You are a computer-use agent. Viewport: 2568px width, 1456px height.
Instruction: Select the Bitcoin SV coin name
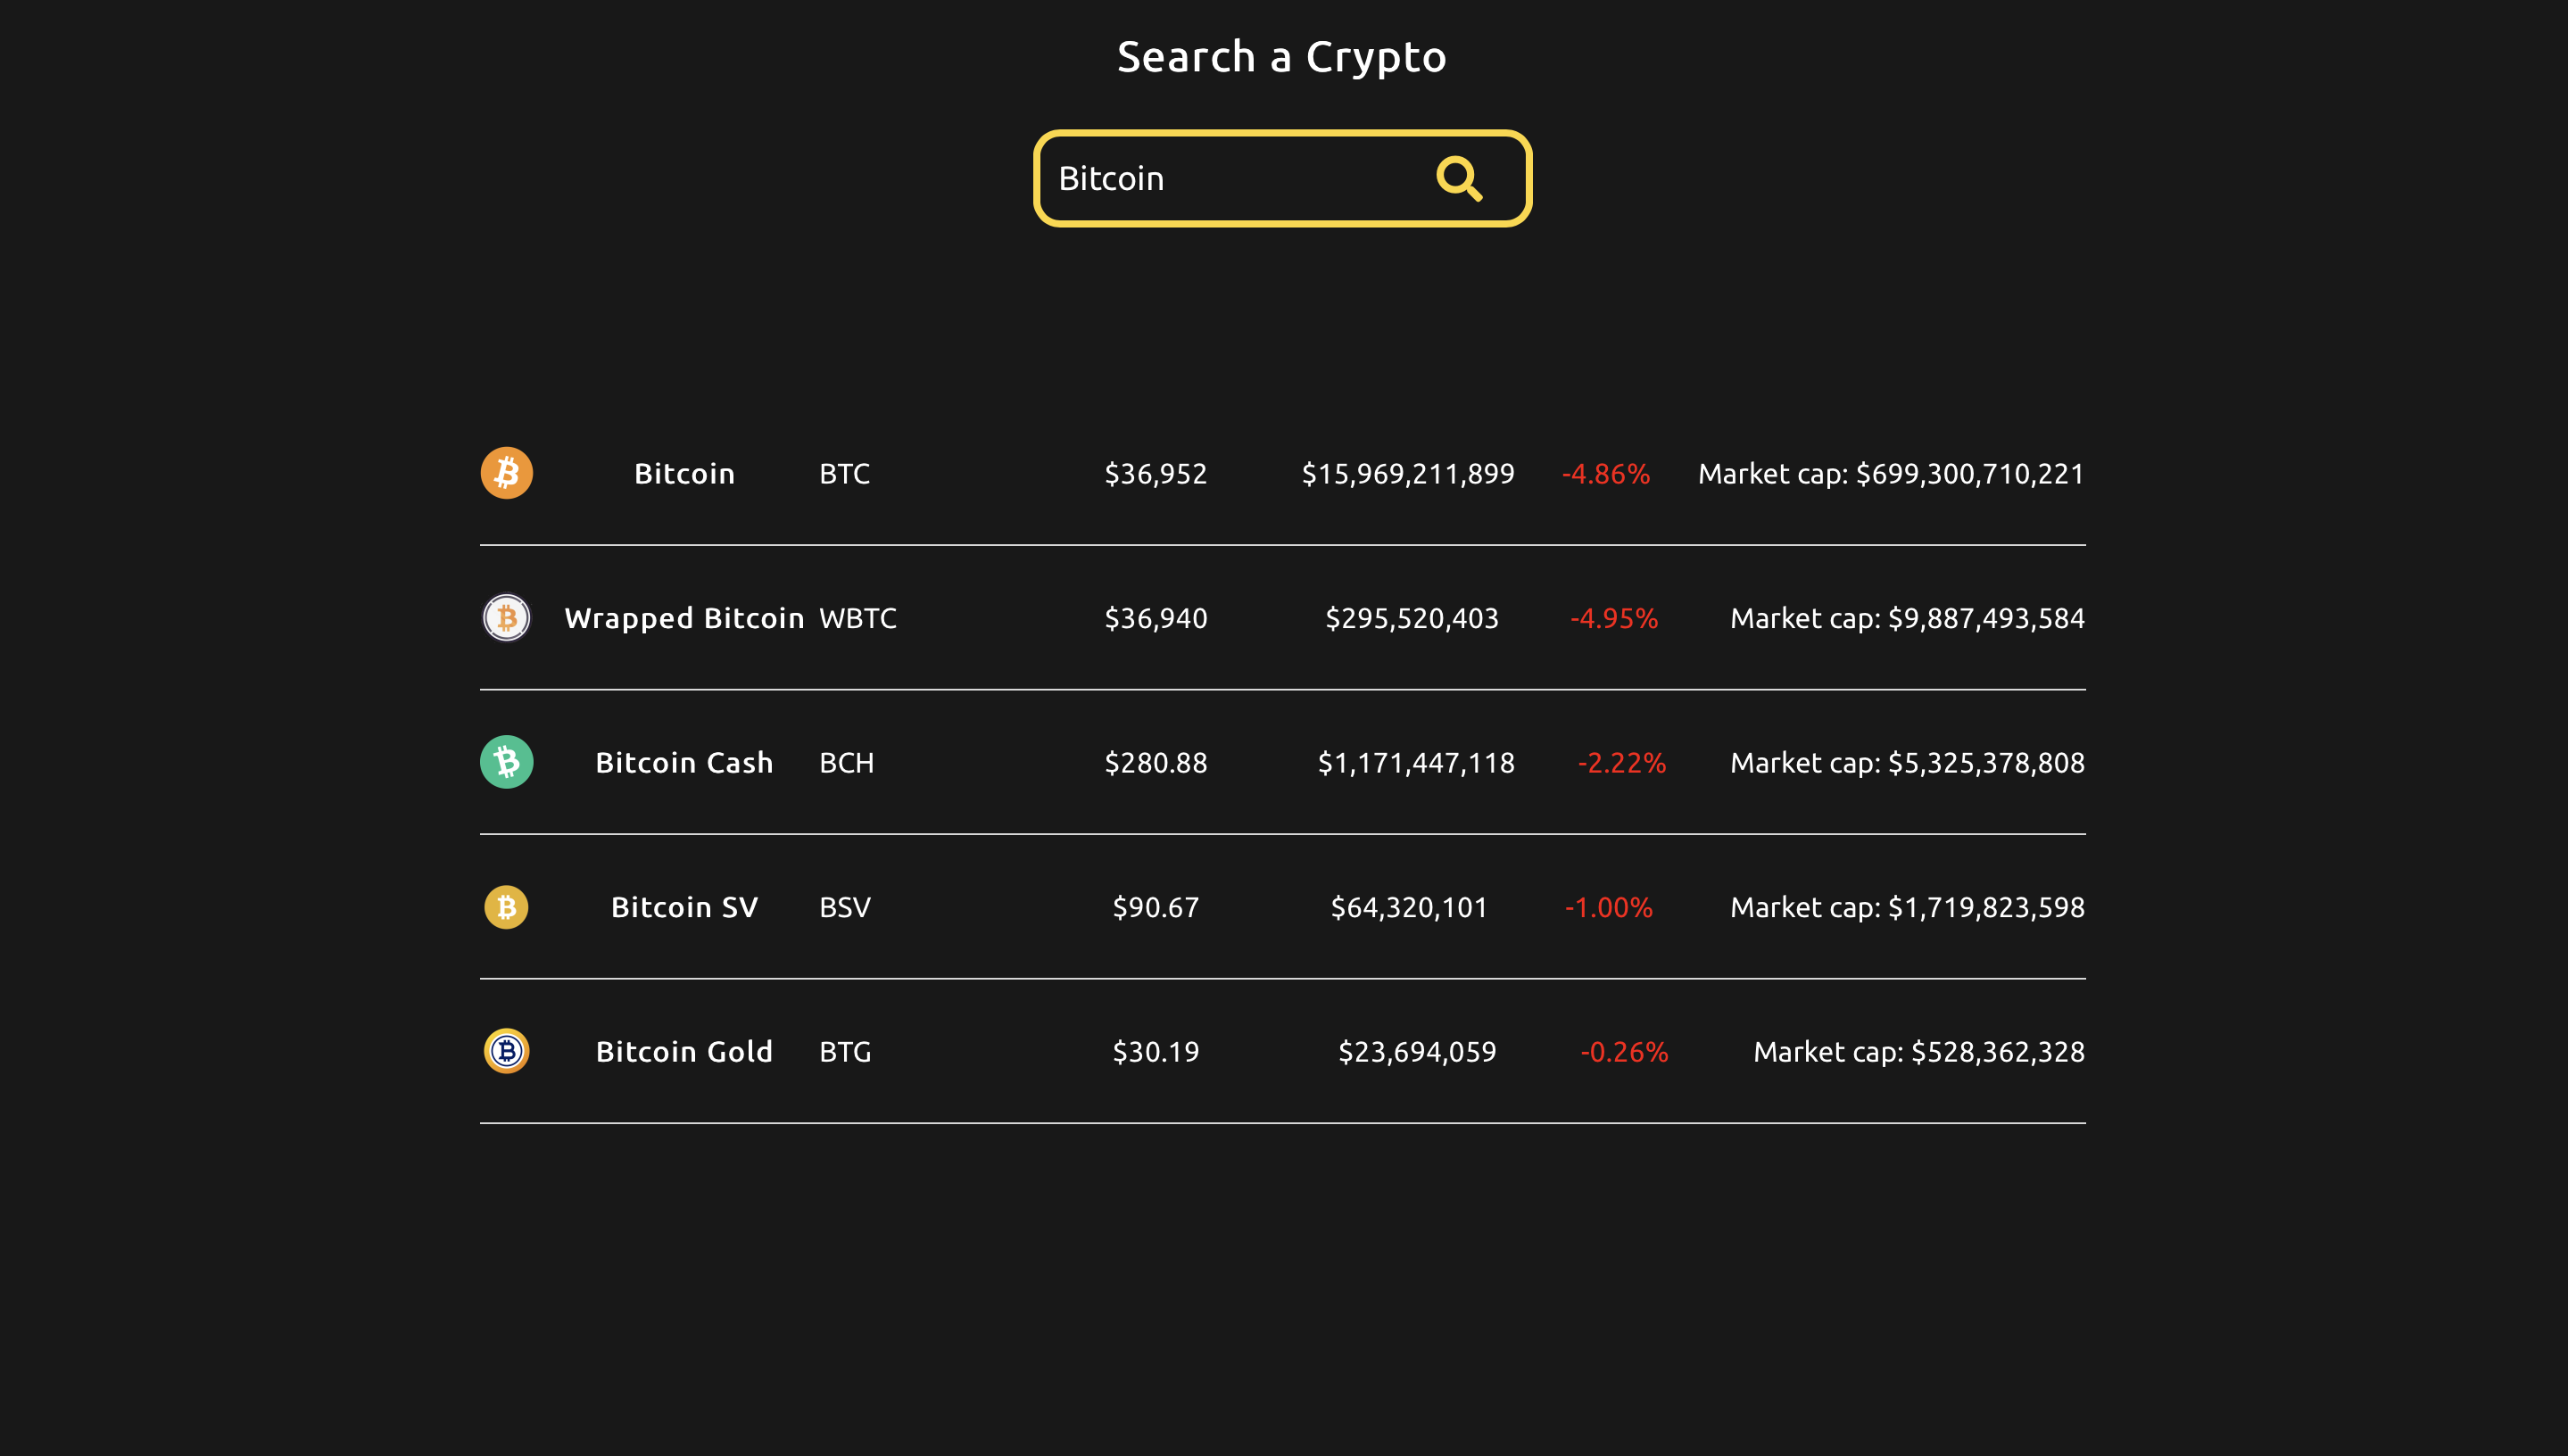[x=685, y=908]
